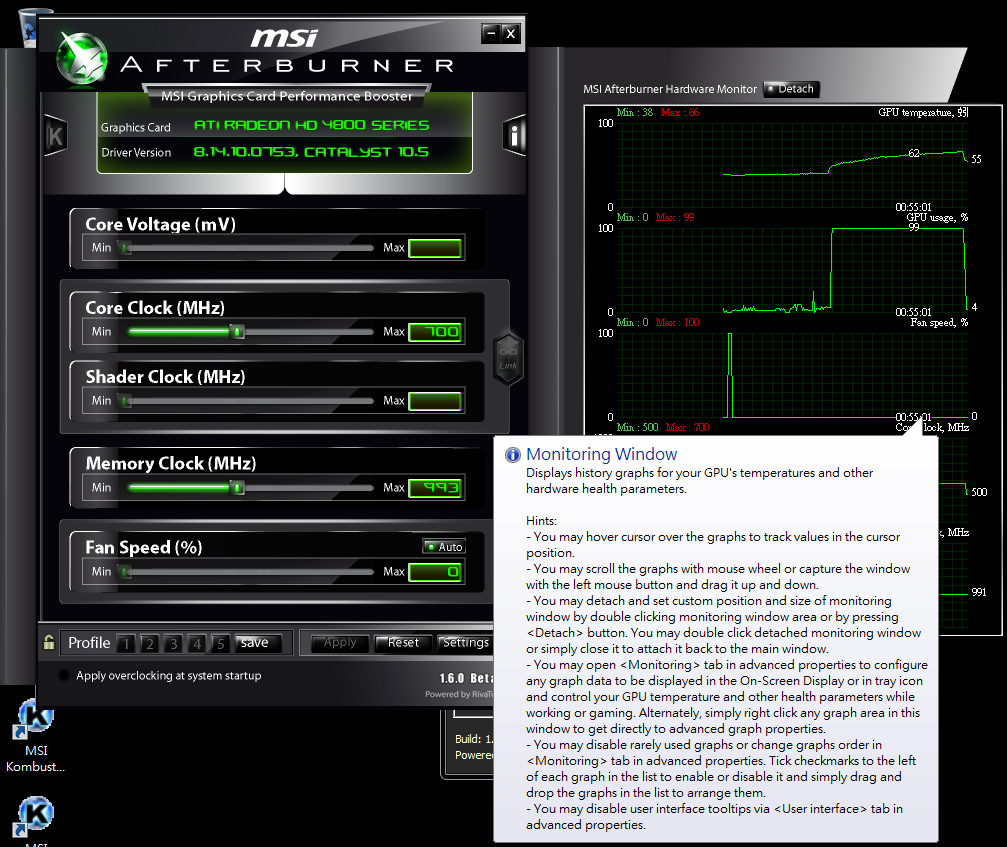
Task: Click the Core Voltage value field
Action: tap(435, 249)
